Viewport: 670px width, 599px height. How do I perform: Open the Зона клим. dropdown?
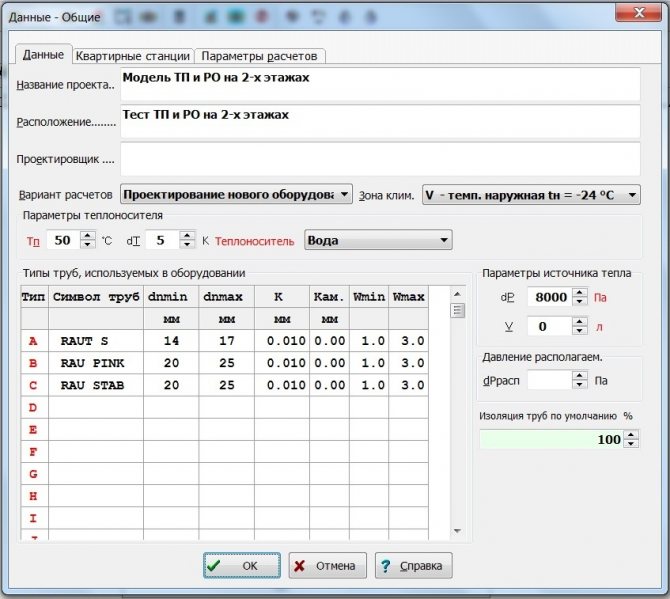tap(631, 195)
